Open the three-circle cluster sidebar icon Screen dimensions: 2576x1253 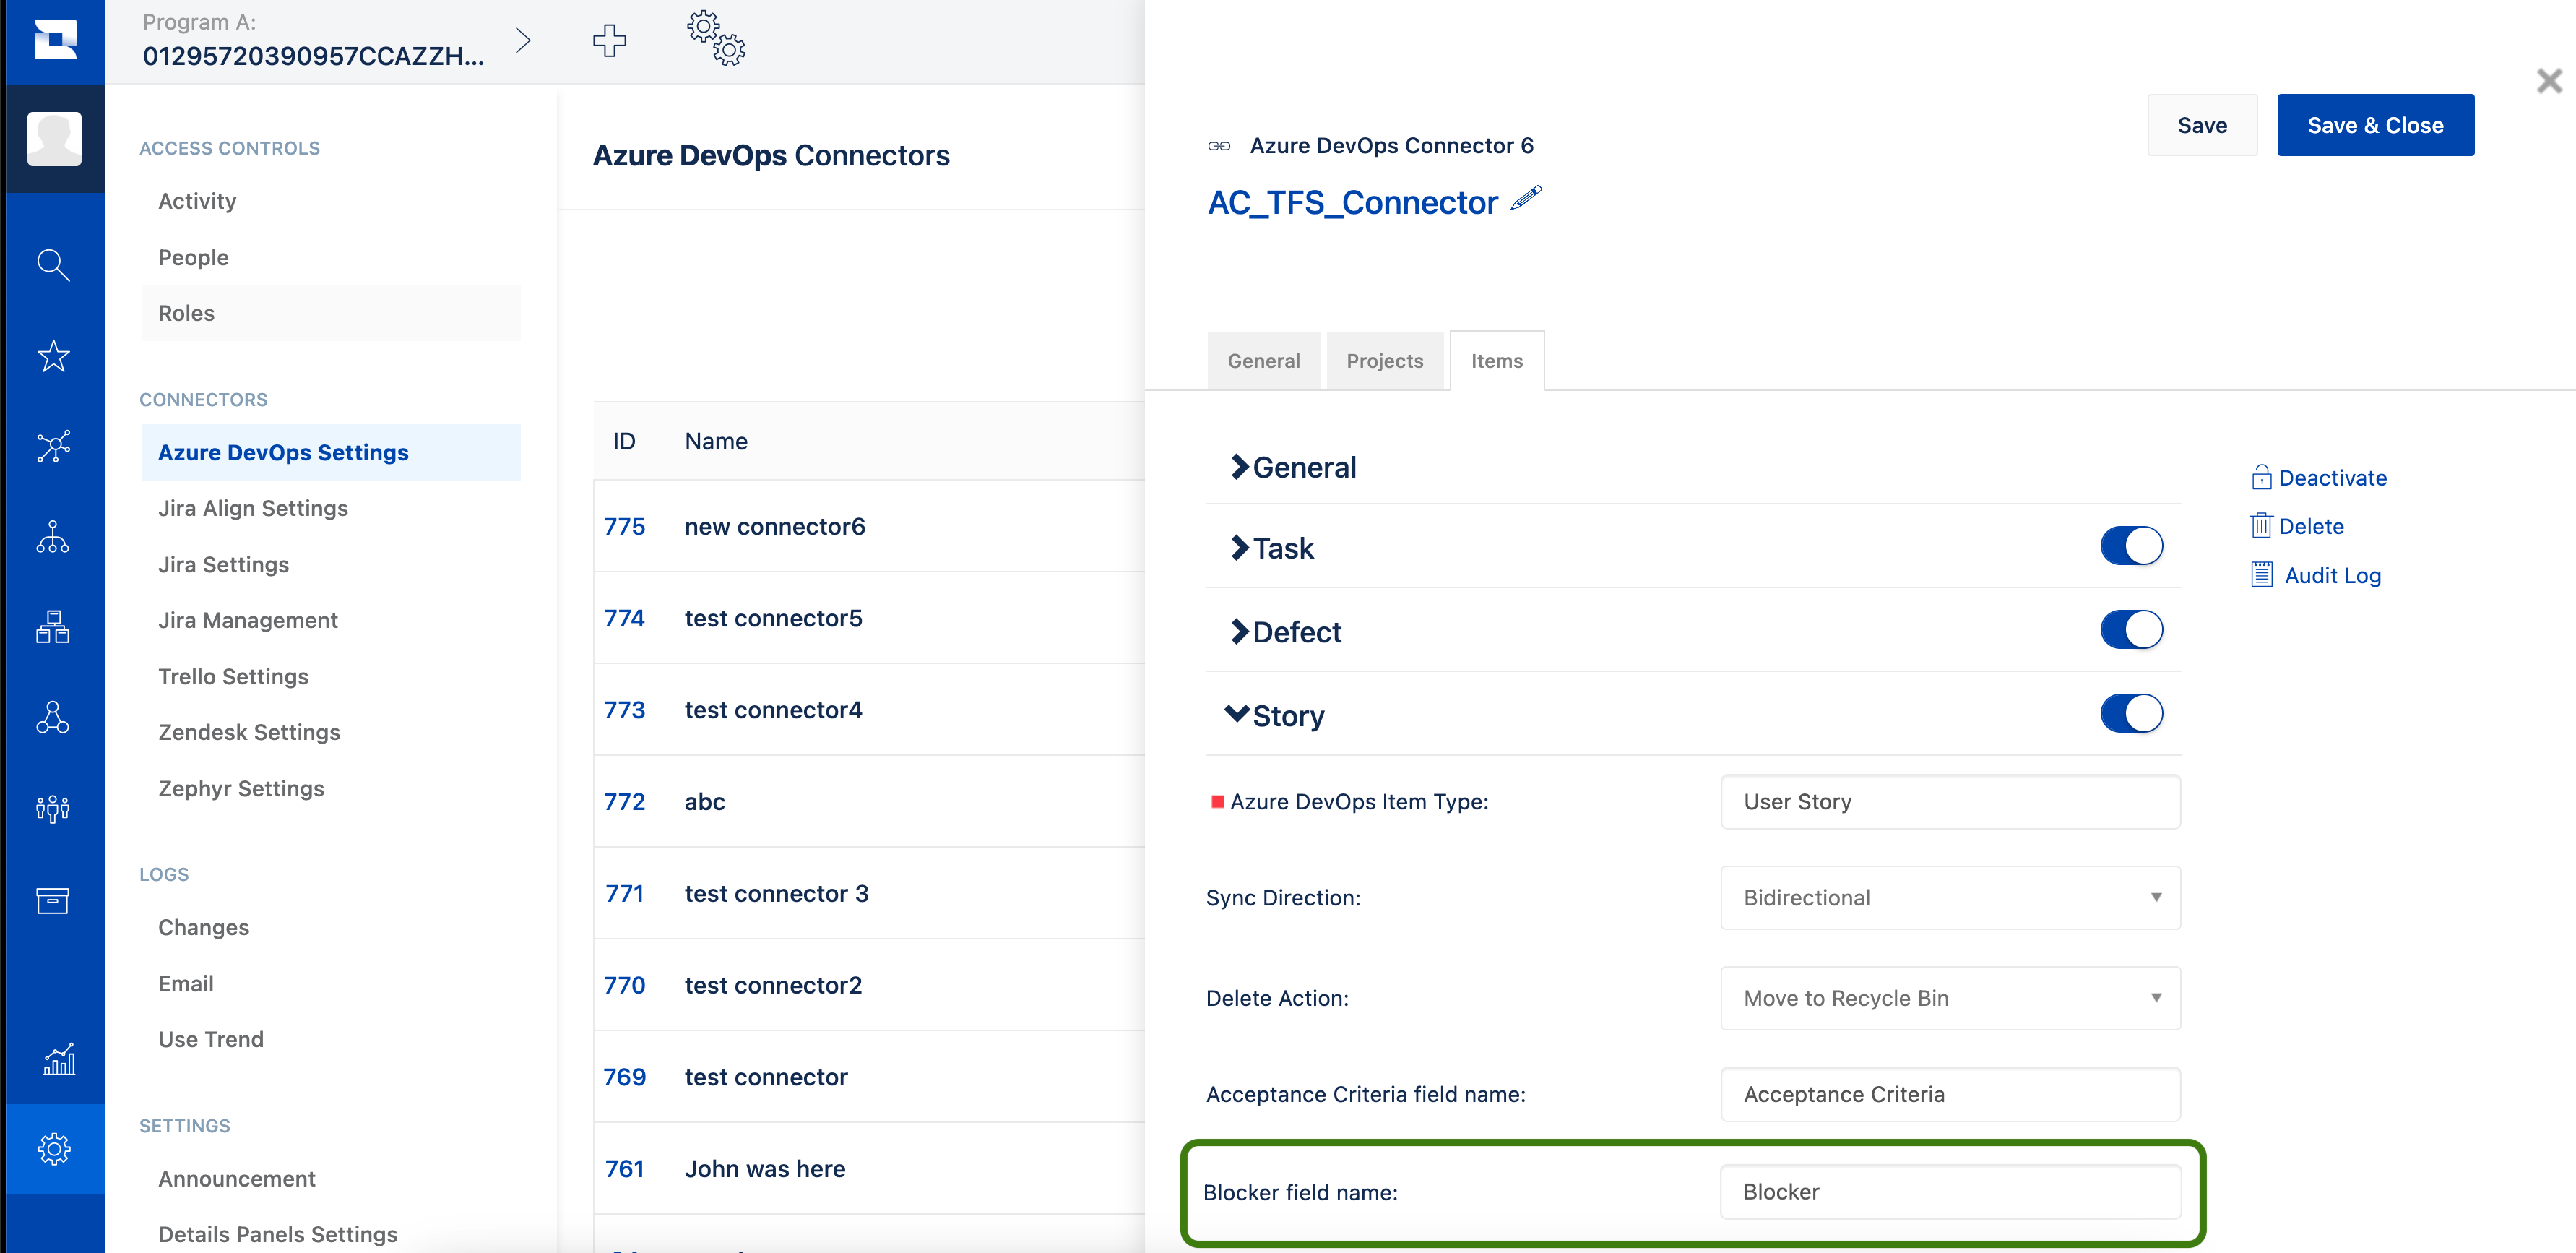tap(53, 718)
